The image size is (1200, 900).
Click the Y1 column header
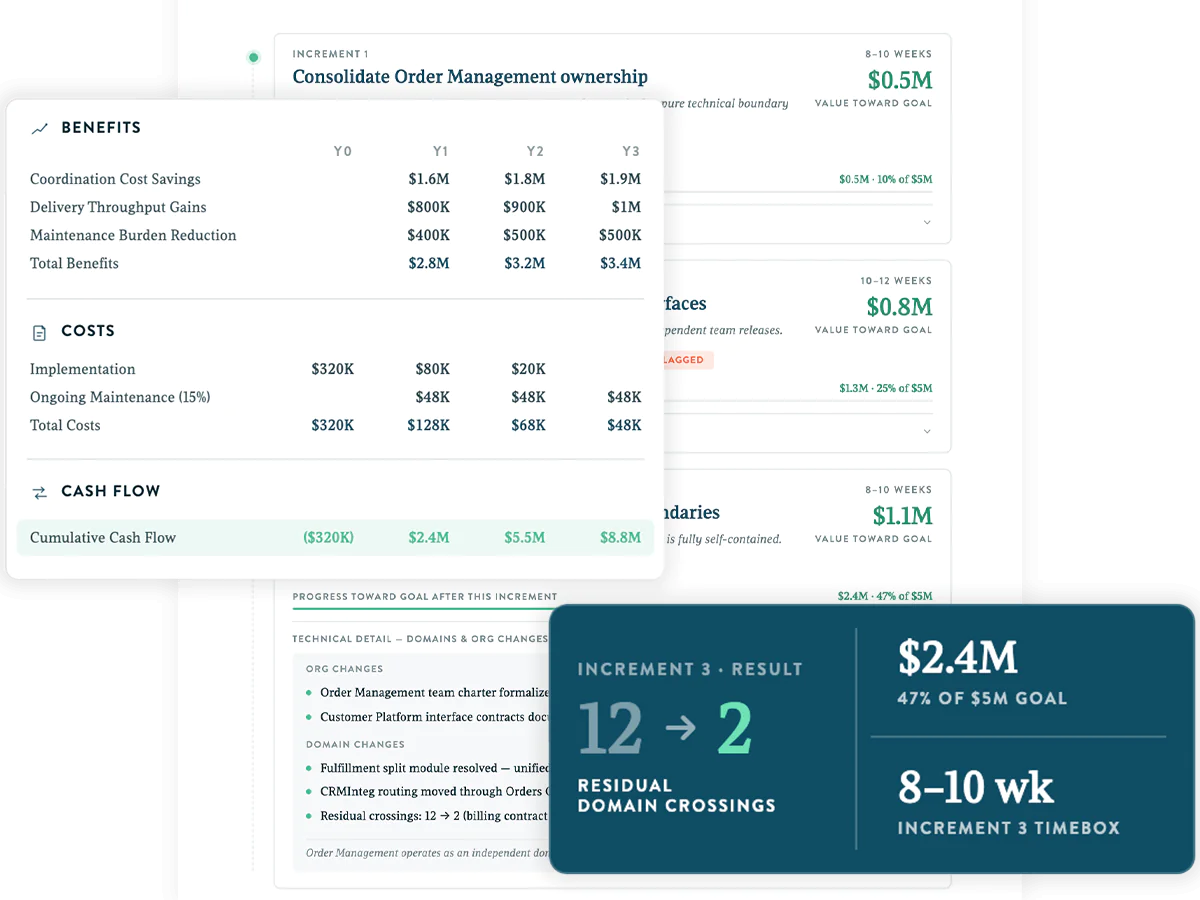point(440,151)
